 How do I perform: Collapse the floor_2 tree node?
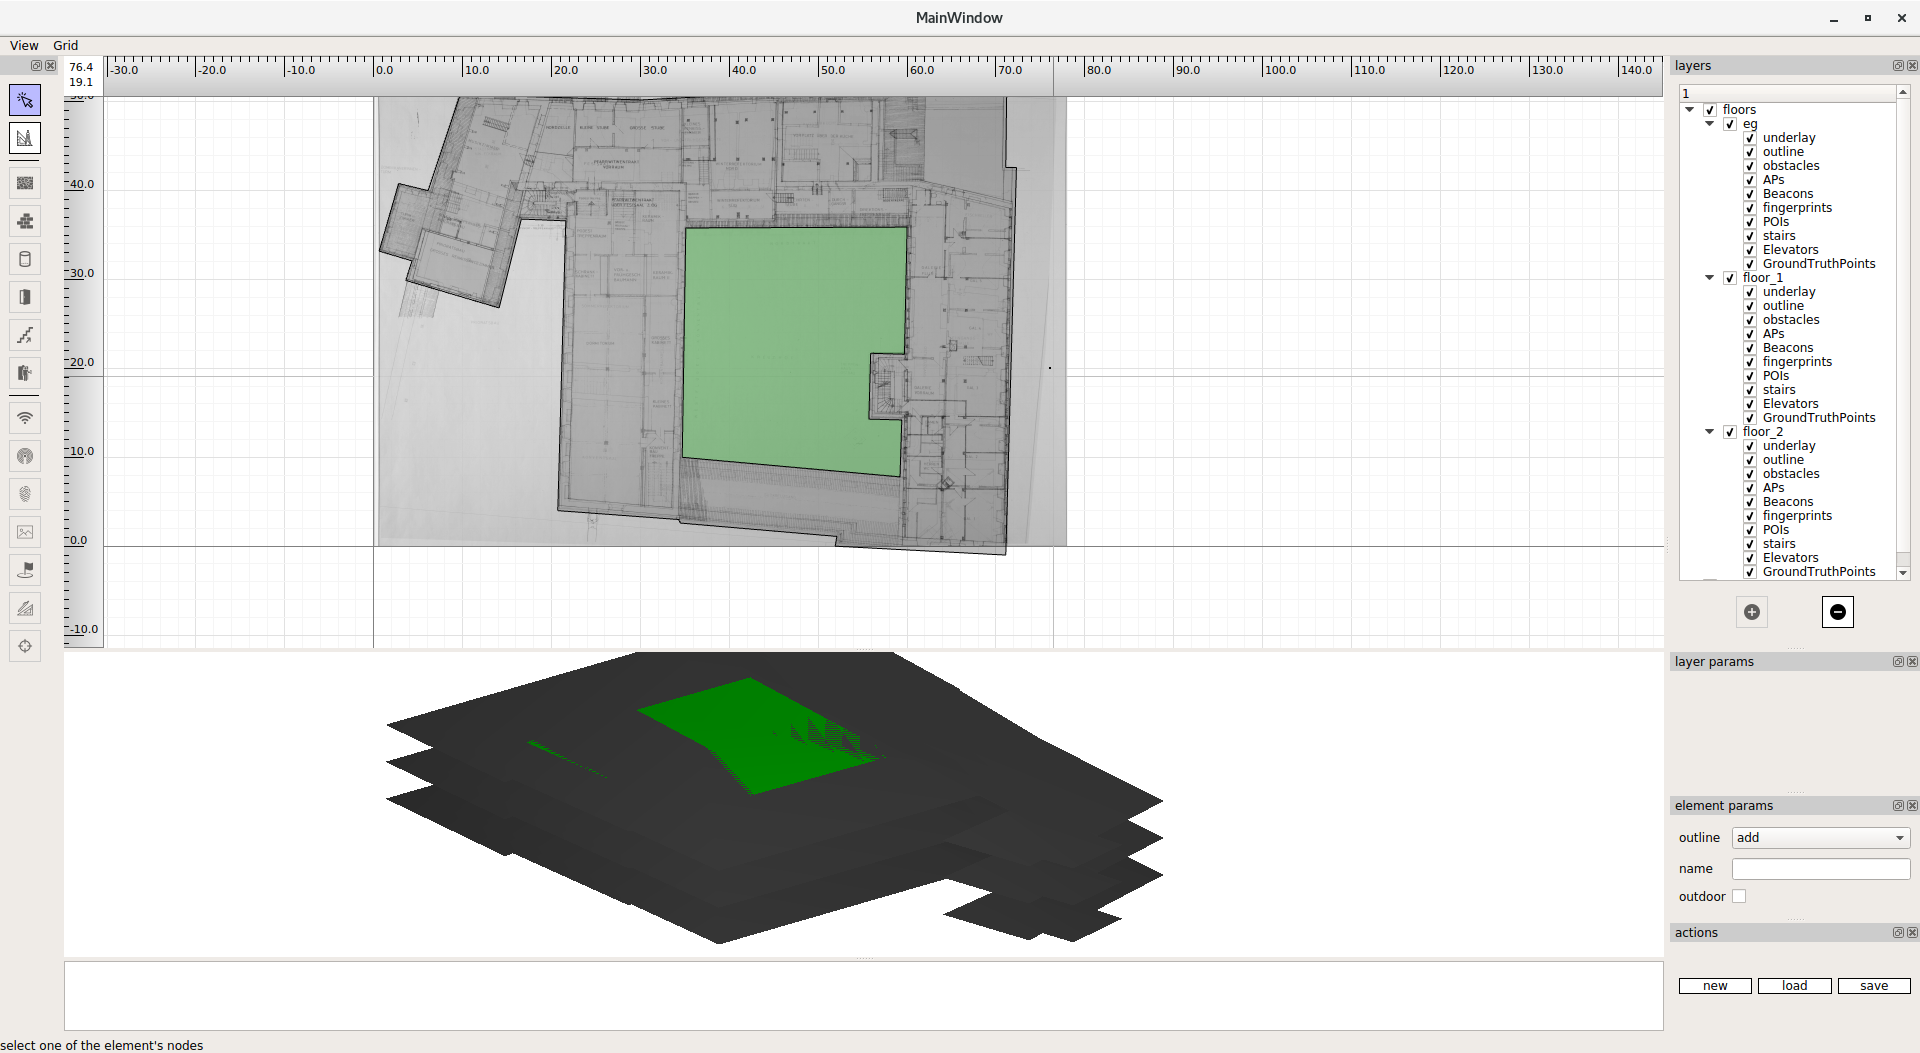pyautogui.click(x=1710, y=432)
